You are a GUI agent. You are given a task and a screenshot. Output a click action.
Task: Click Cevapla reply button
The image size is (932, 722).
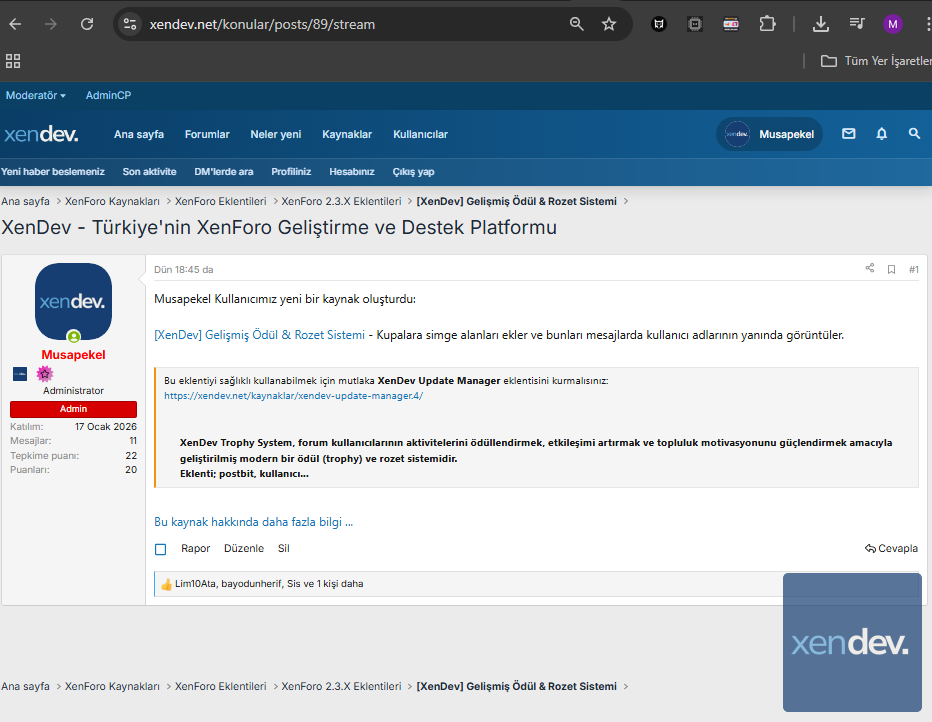click(891, 548)
